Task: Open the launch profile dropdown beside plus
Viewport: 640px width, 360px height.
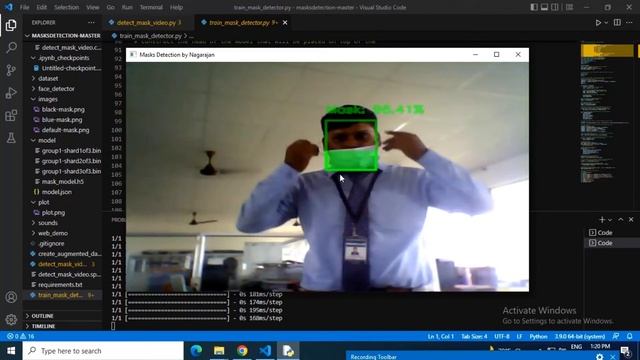Action: pyautogui.click(x=610, y=220)
